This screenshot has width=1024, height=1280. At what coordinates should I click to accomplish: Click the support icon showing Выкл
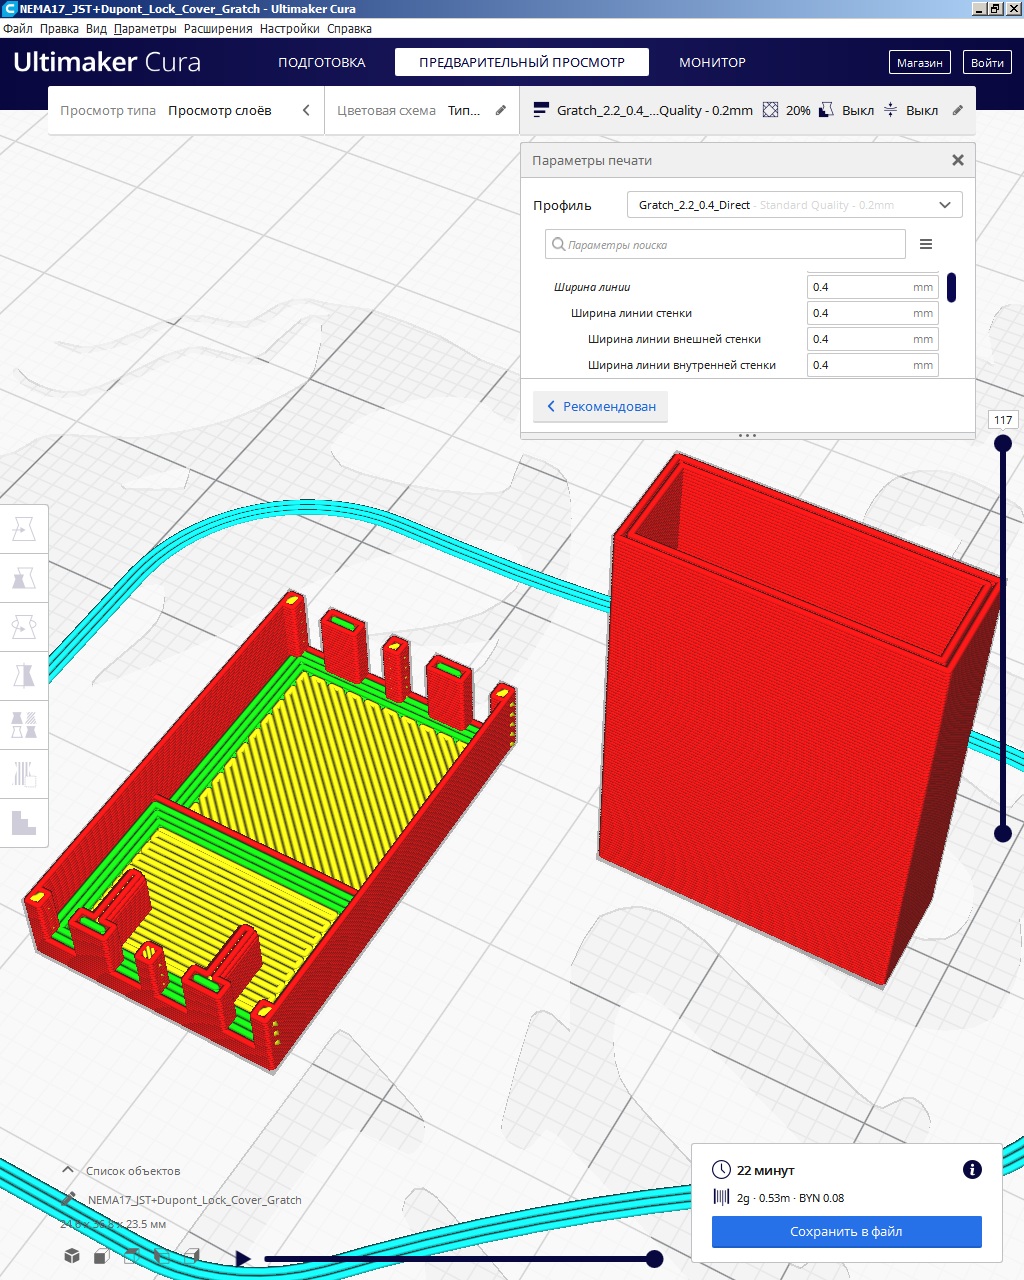[826, 110]
